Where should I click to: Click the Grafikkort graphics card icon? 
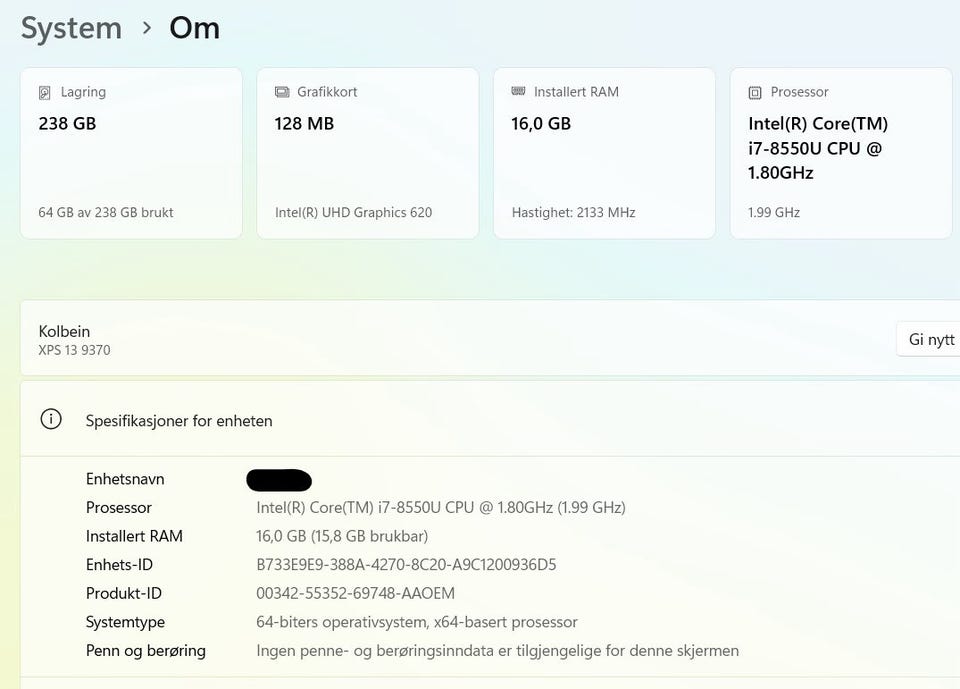[x=282, y=92]
